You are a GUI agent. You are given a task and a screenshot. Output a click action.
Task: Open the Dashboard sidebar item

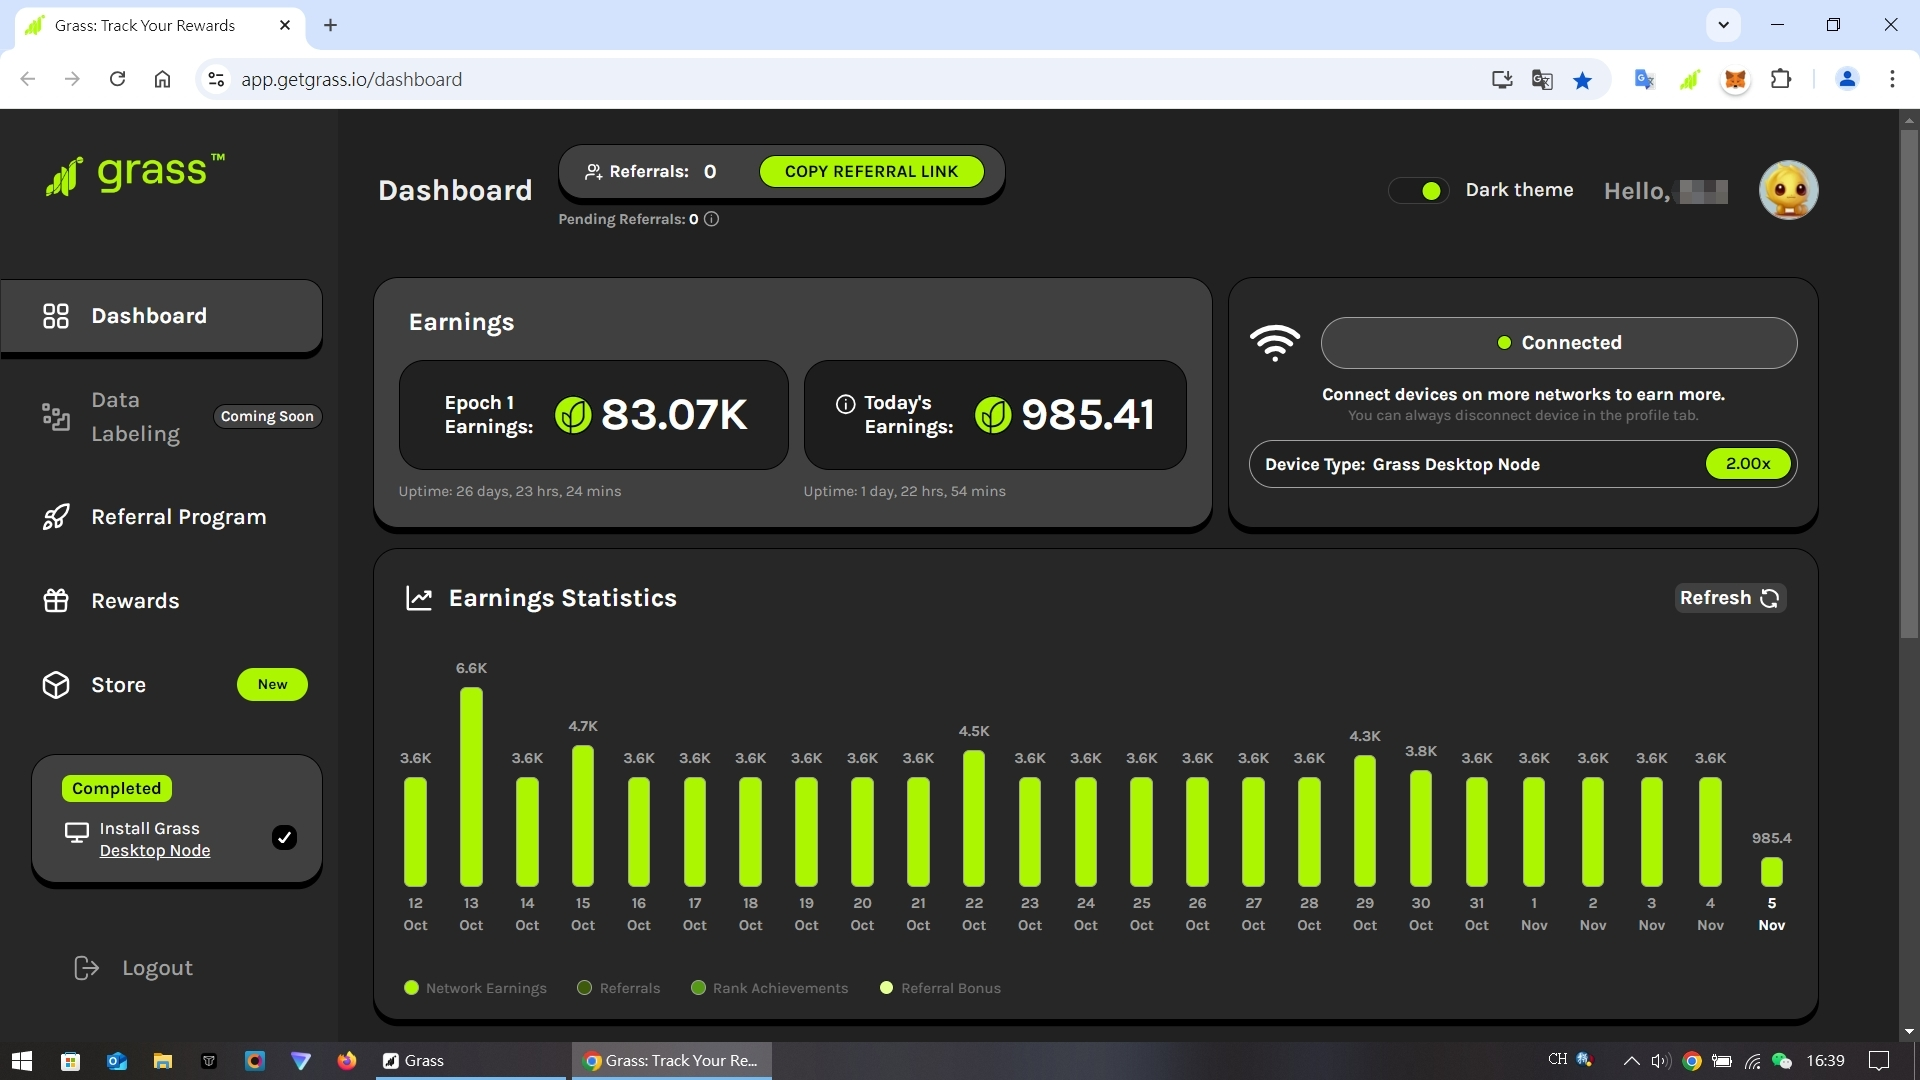pos(161,316)
